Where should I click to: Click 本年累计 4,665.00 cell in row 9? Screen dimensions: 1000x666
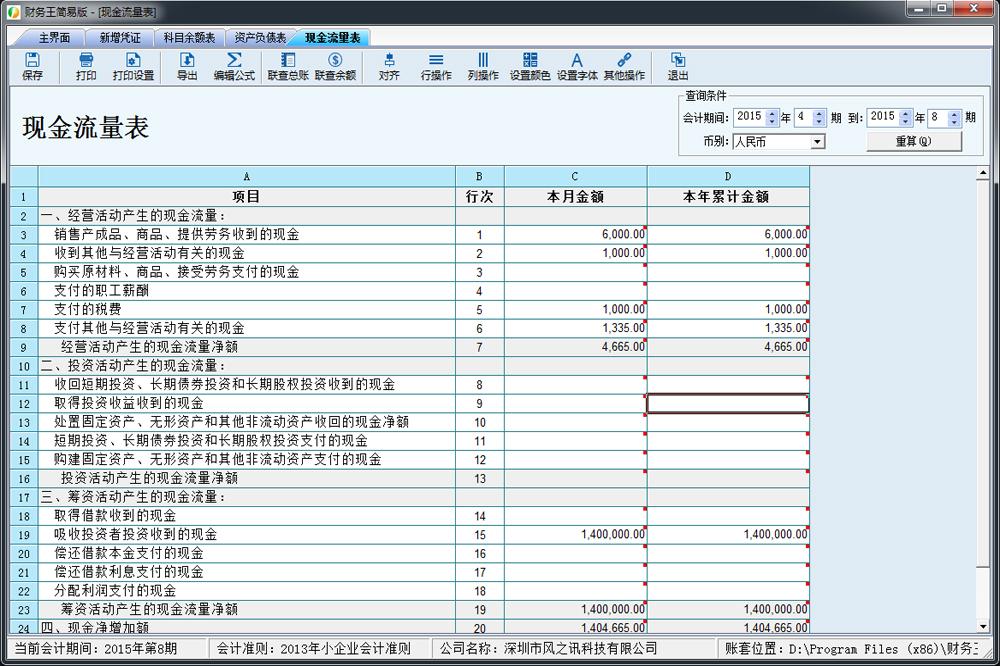728,347
